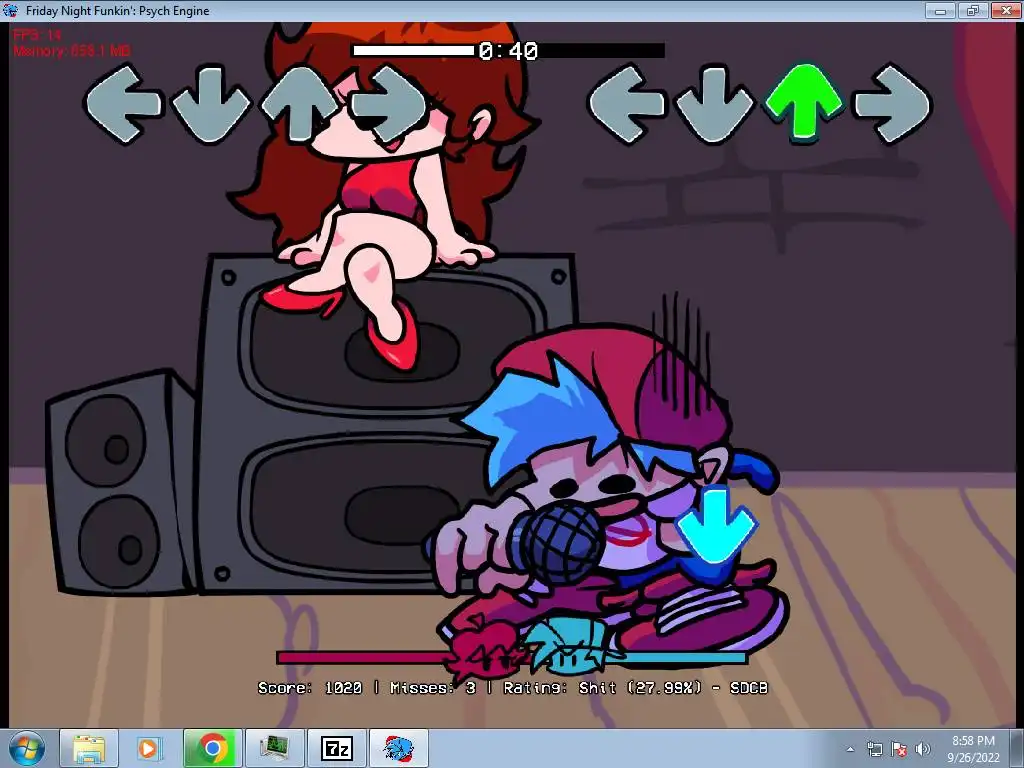1024x768 pixels.
Task: Click the volume speaker tray icon
Action: 923,749
